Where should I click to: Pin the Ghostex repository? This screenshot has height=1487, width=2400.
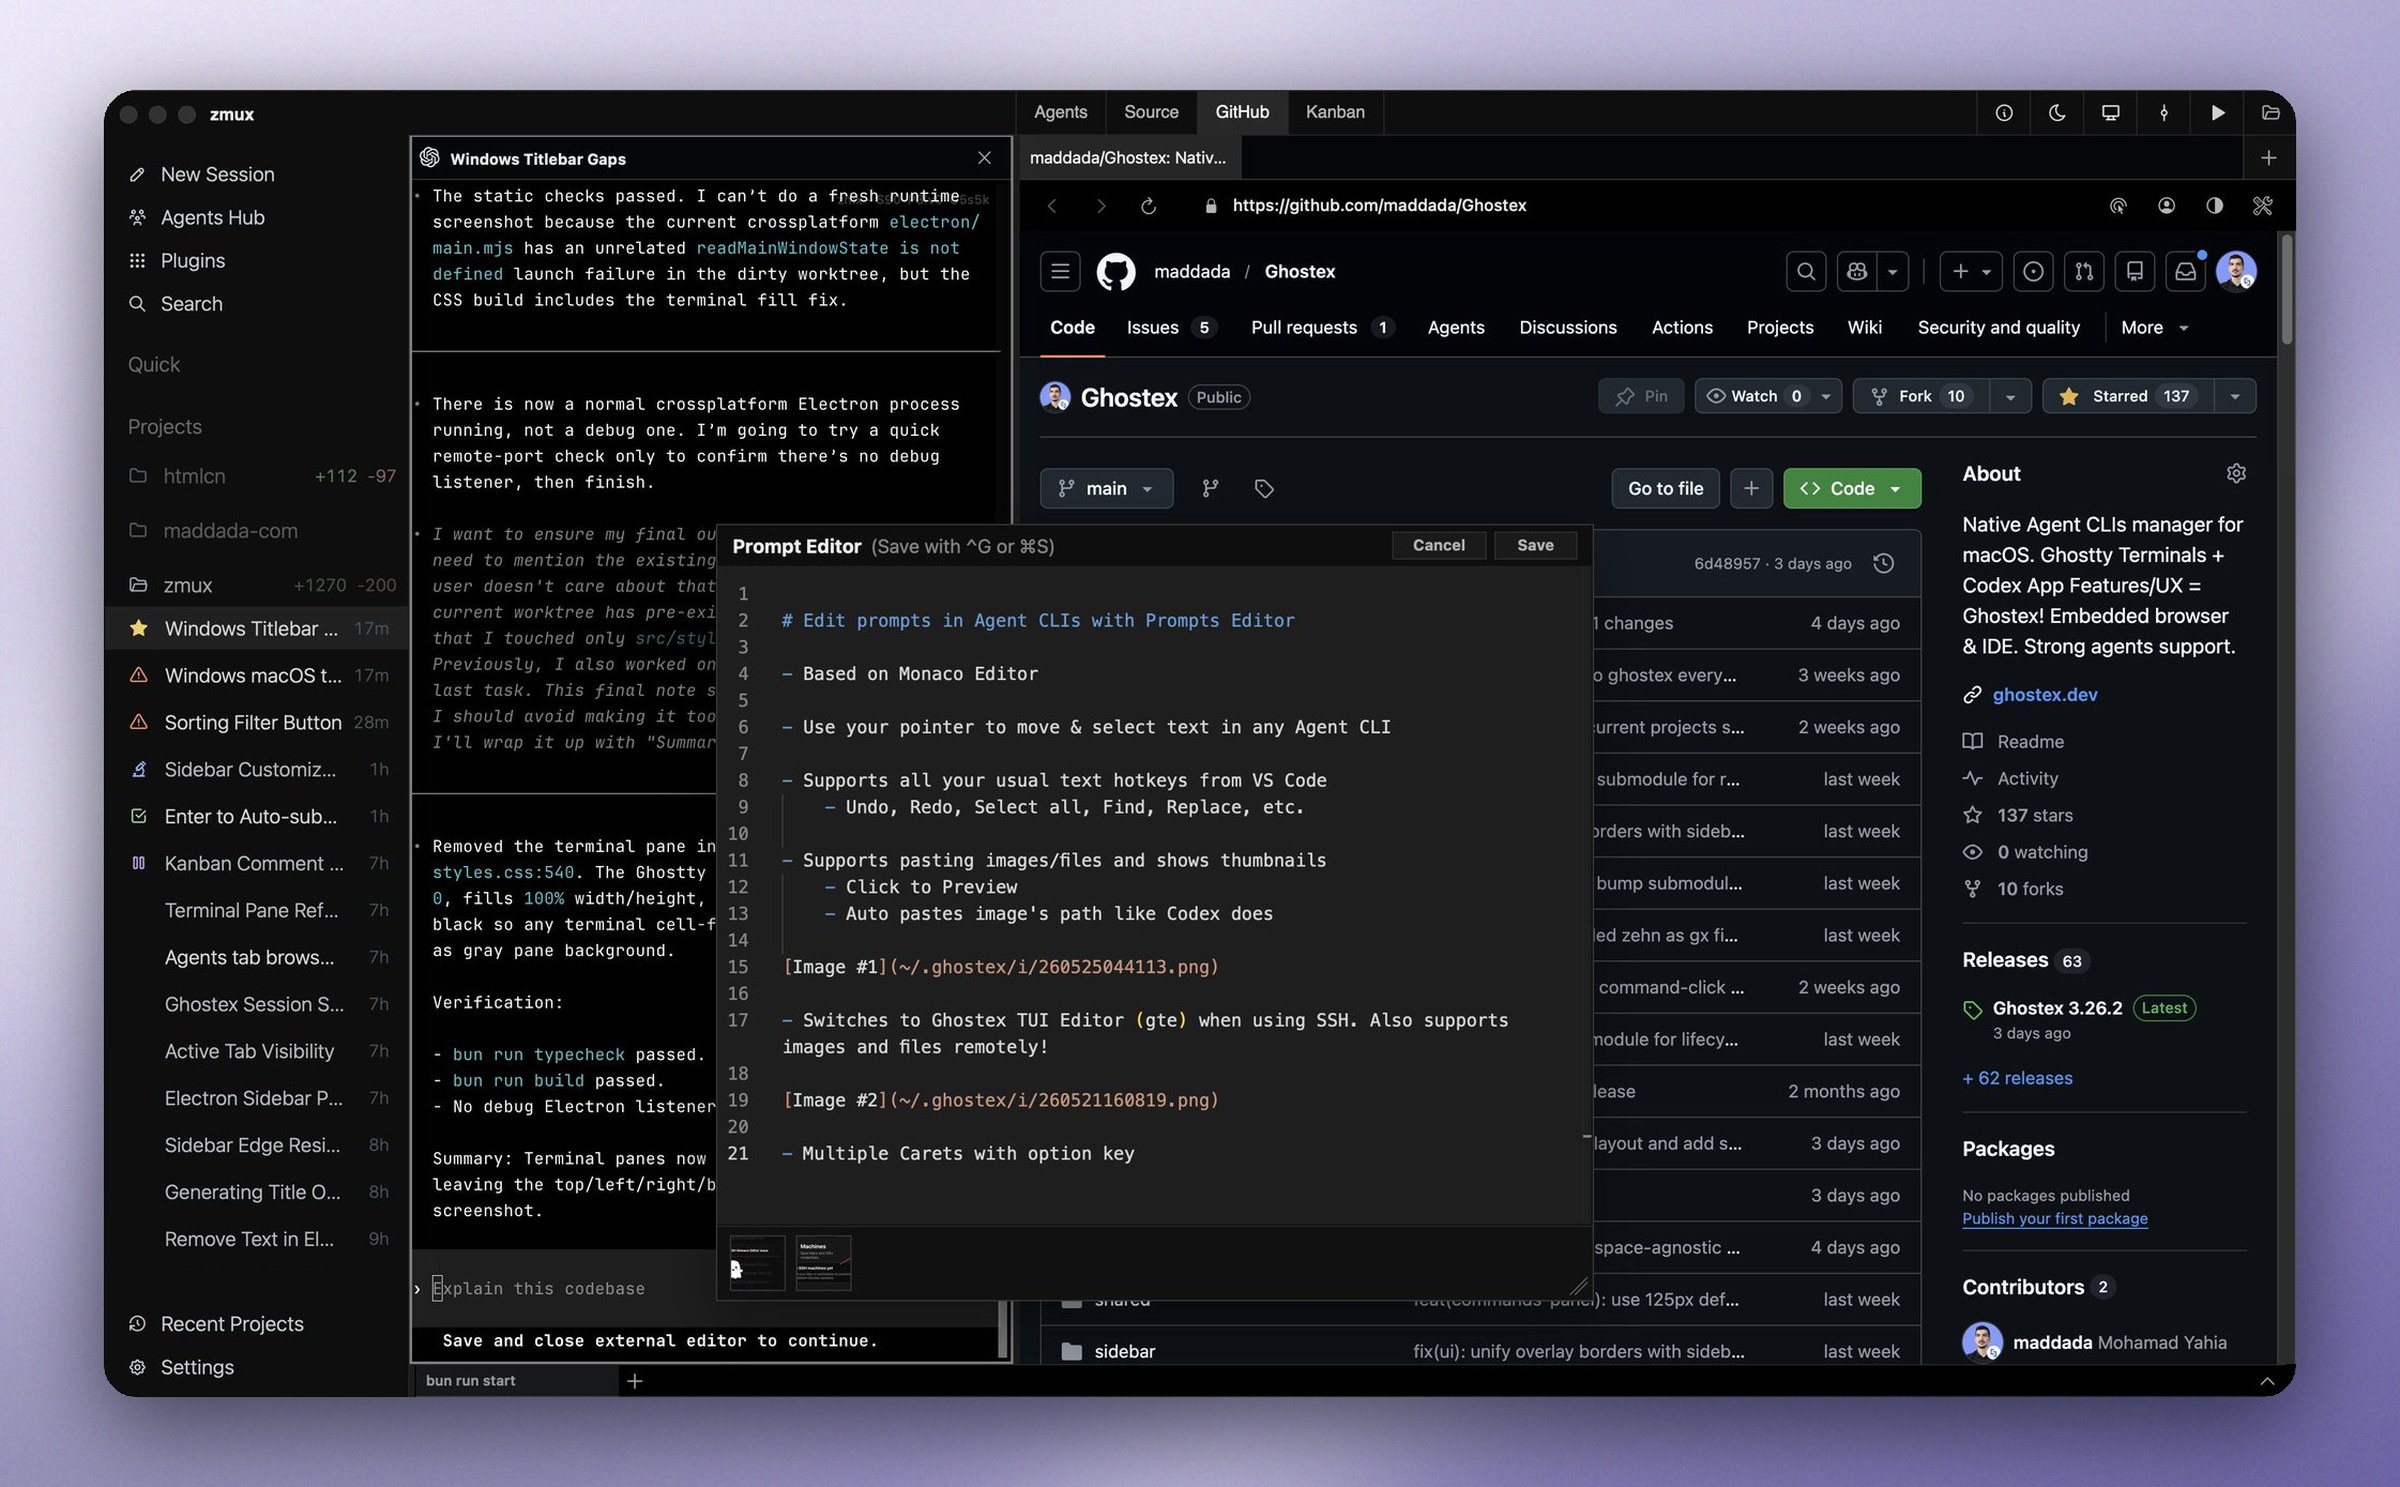coord(1641,397)
